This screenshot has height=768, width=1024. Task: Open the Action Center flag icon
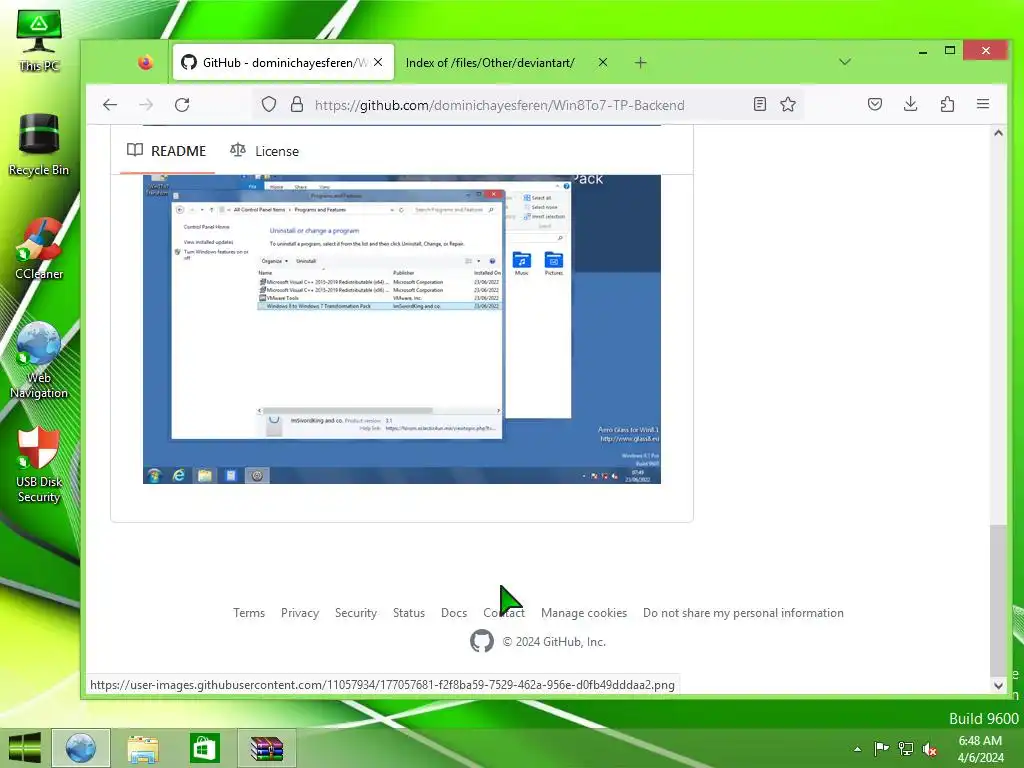coord(881,749)
